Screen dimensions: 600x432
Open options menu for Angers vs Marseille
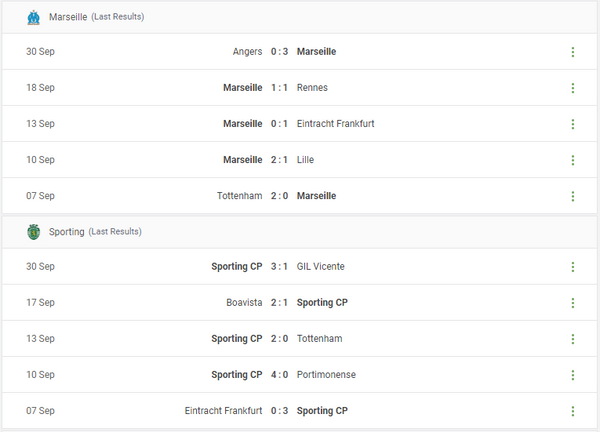pos(573,52)
